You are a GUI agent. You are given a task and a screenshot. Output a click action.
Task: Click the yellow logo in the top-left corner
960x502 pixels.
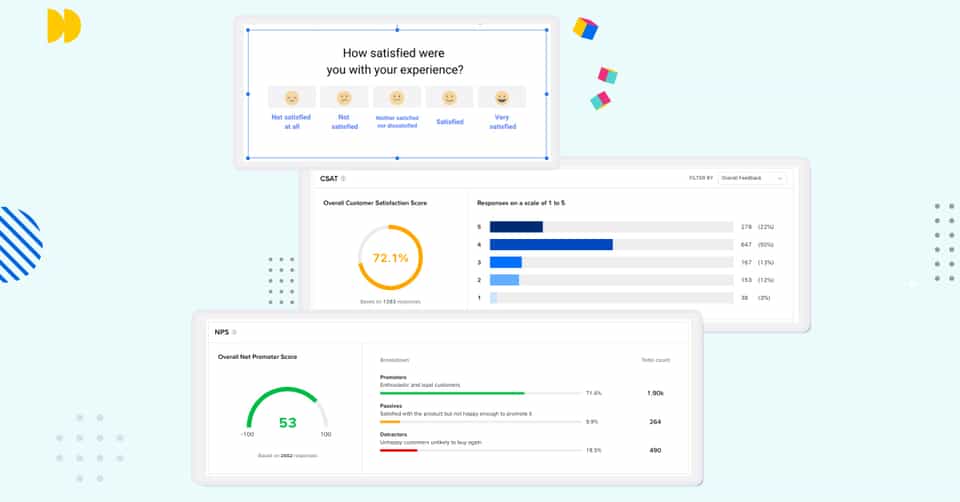64,26
